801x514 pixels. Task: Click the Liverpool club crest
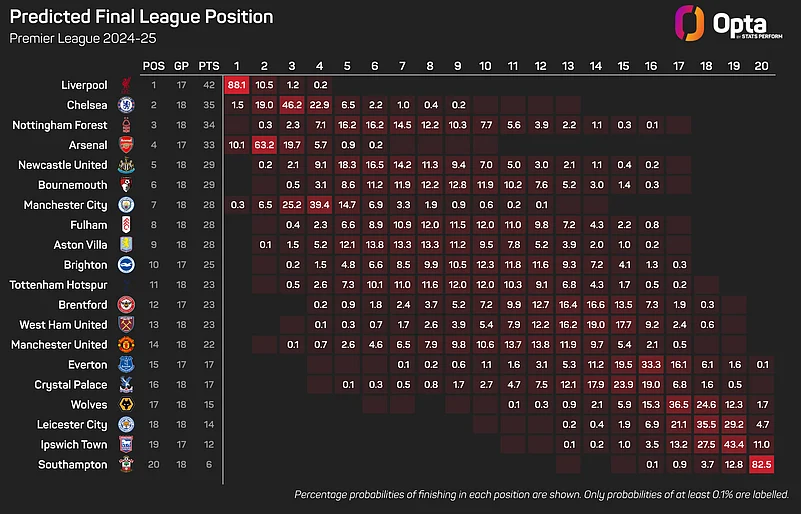pos(125,85)
